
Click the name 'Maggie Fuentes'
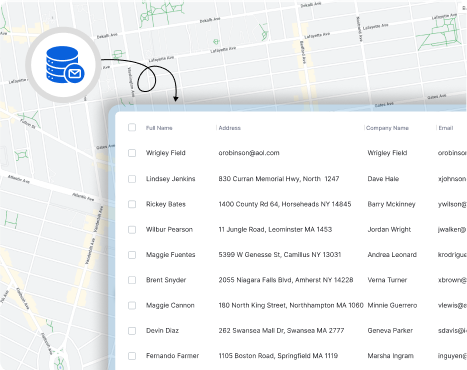[170, 255]
